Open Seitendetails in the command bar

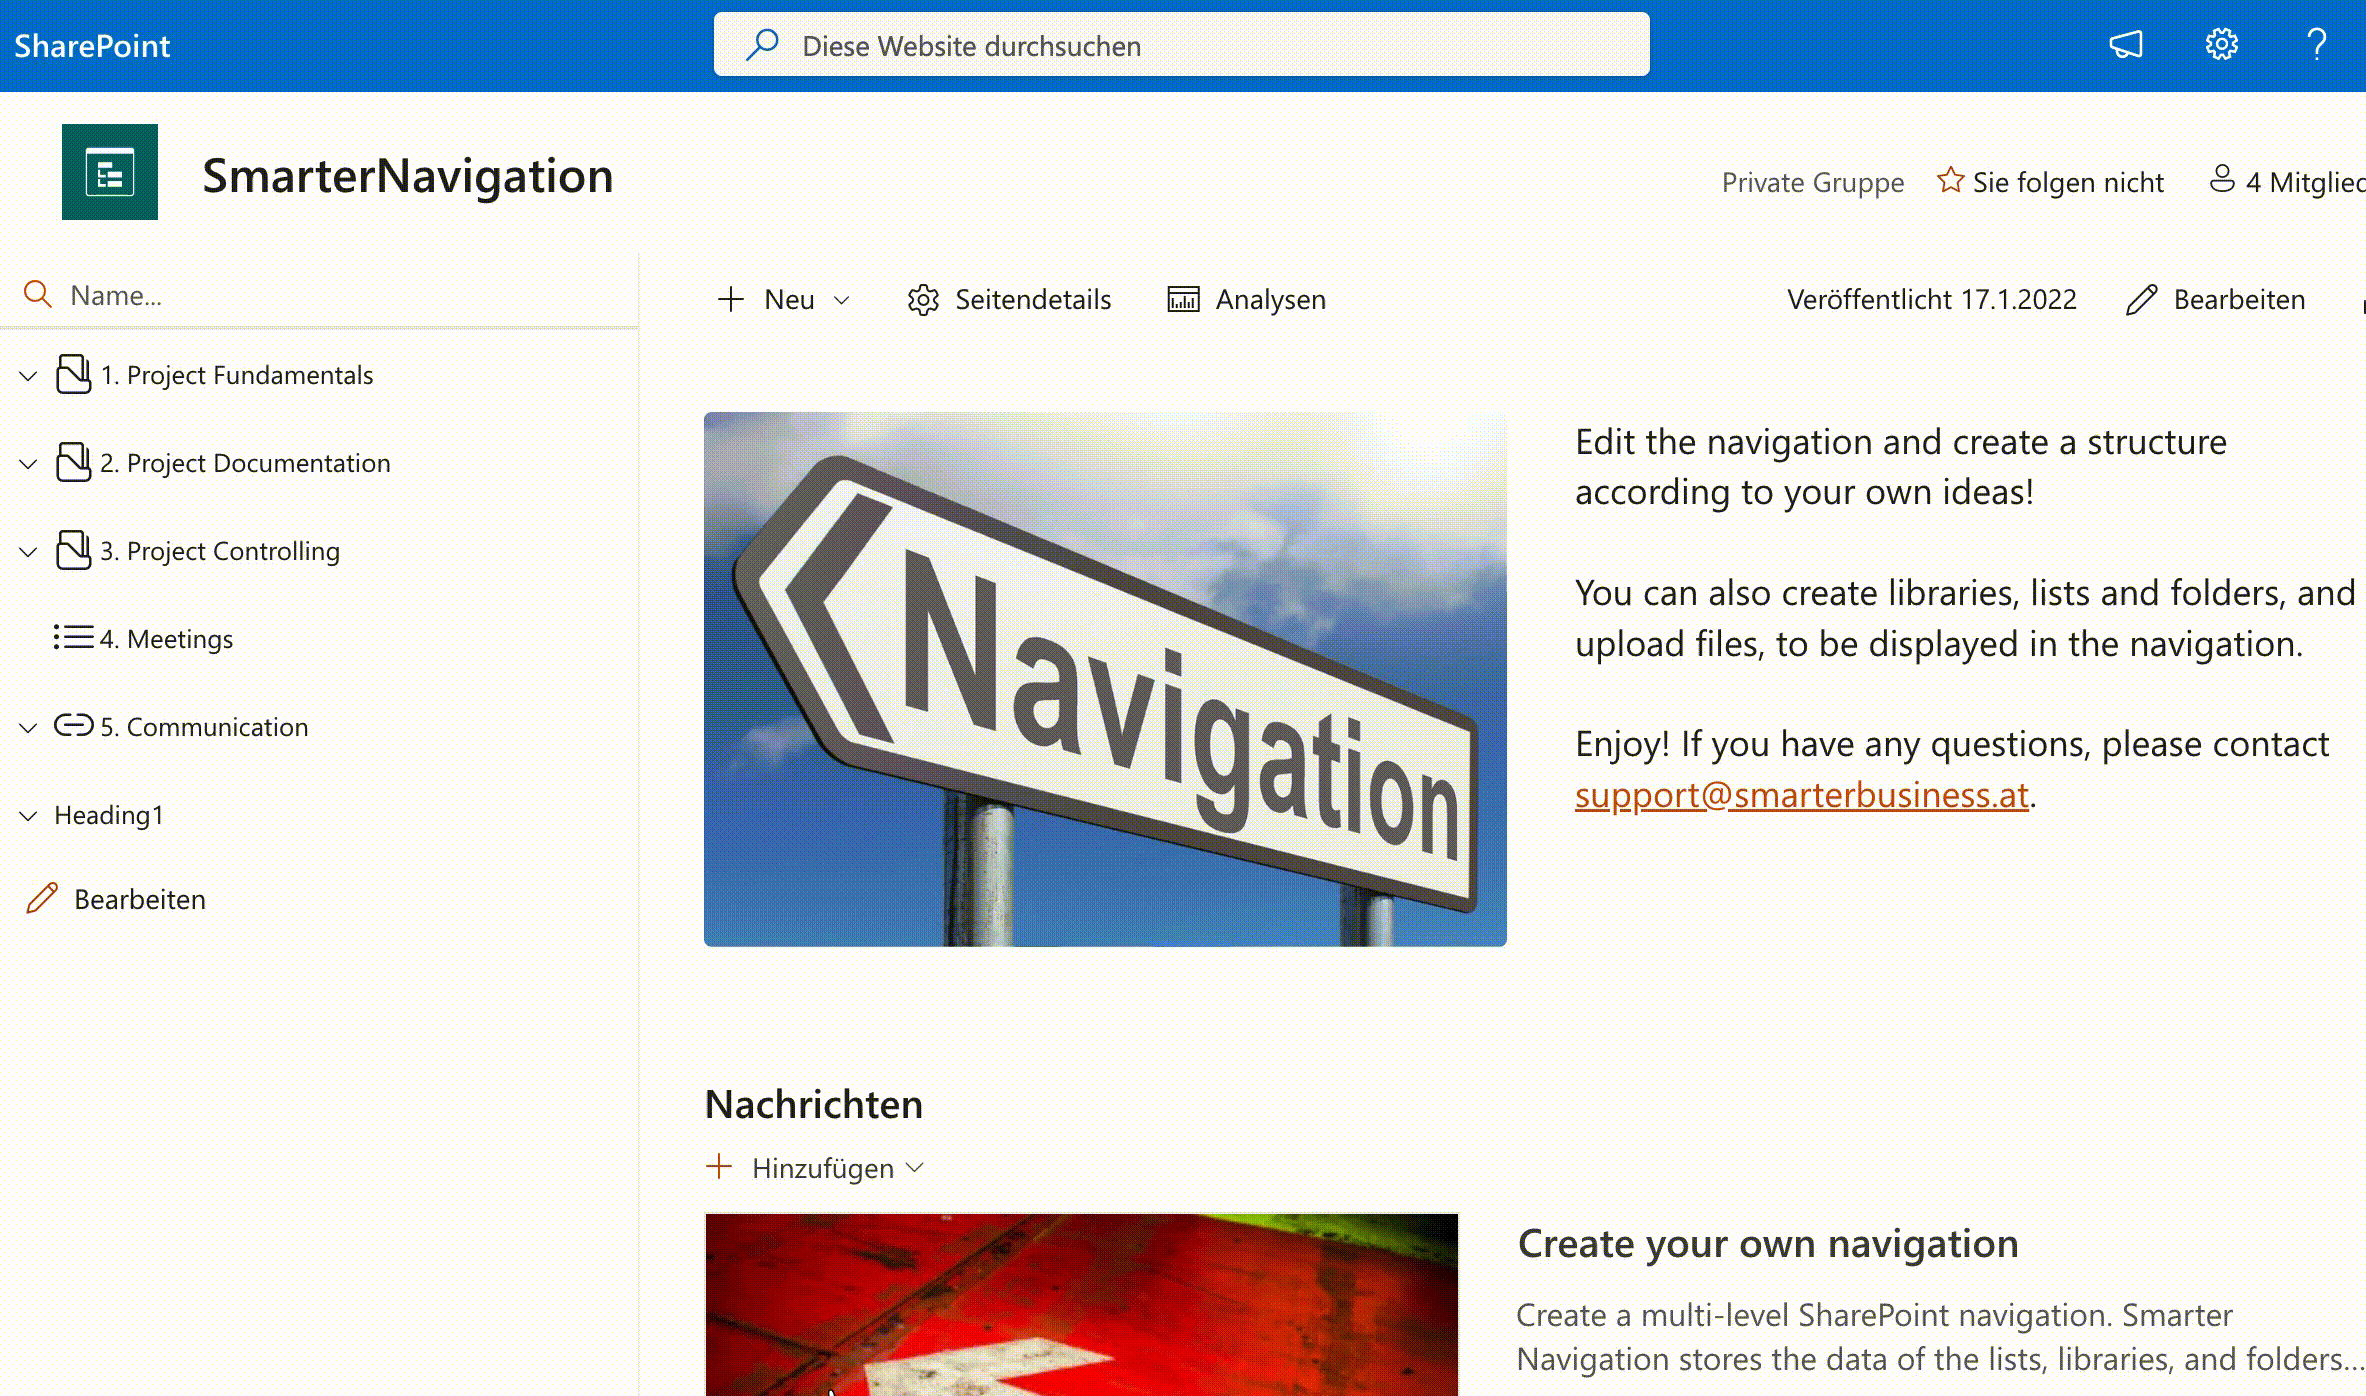(1009, 300)
